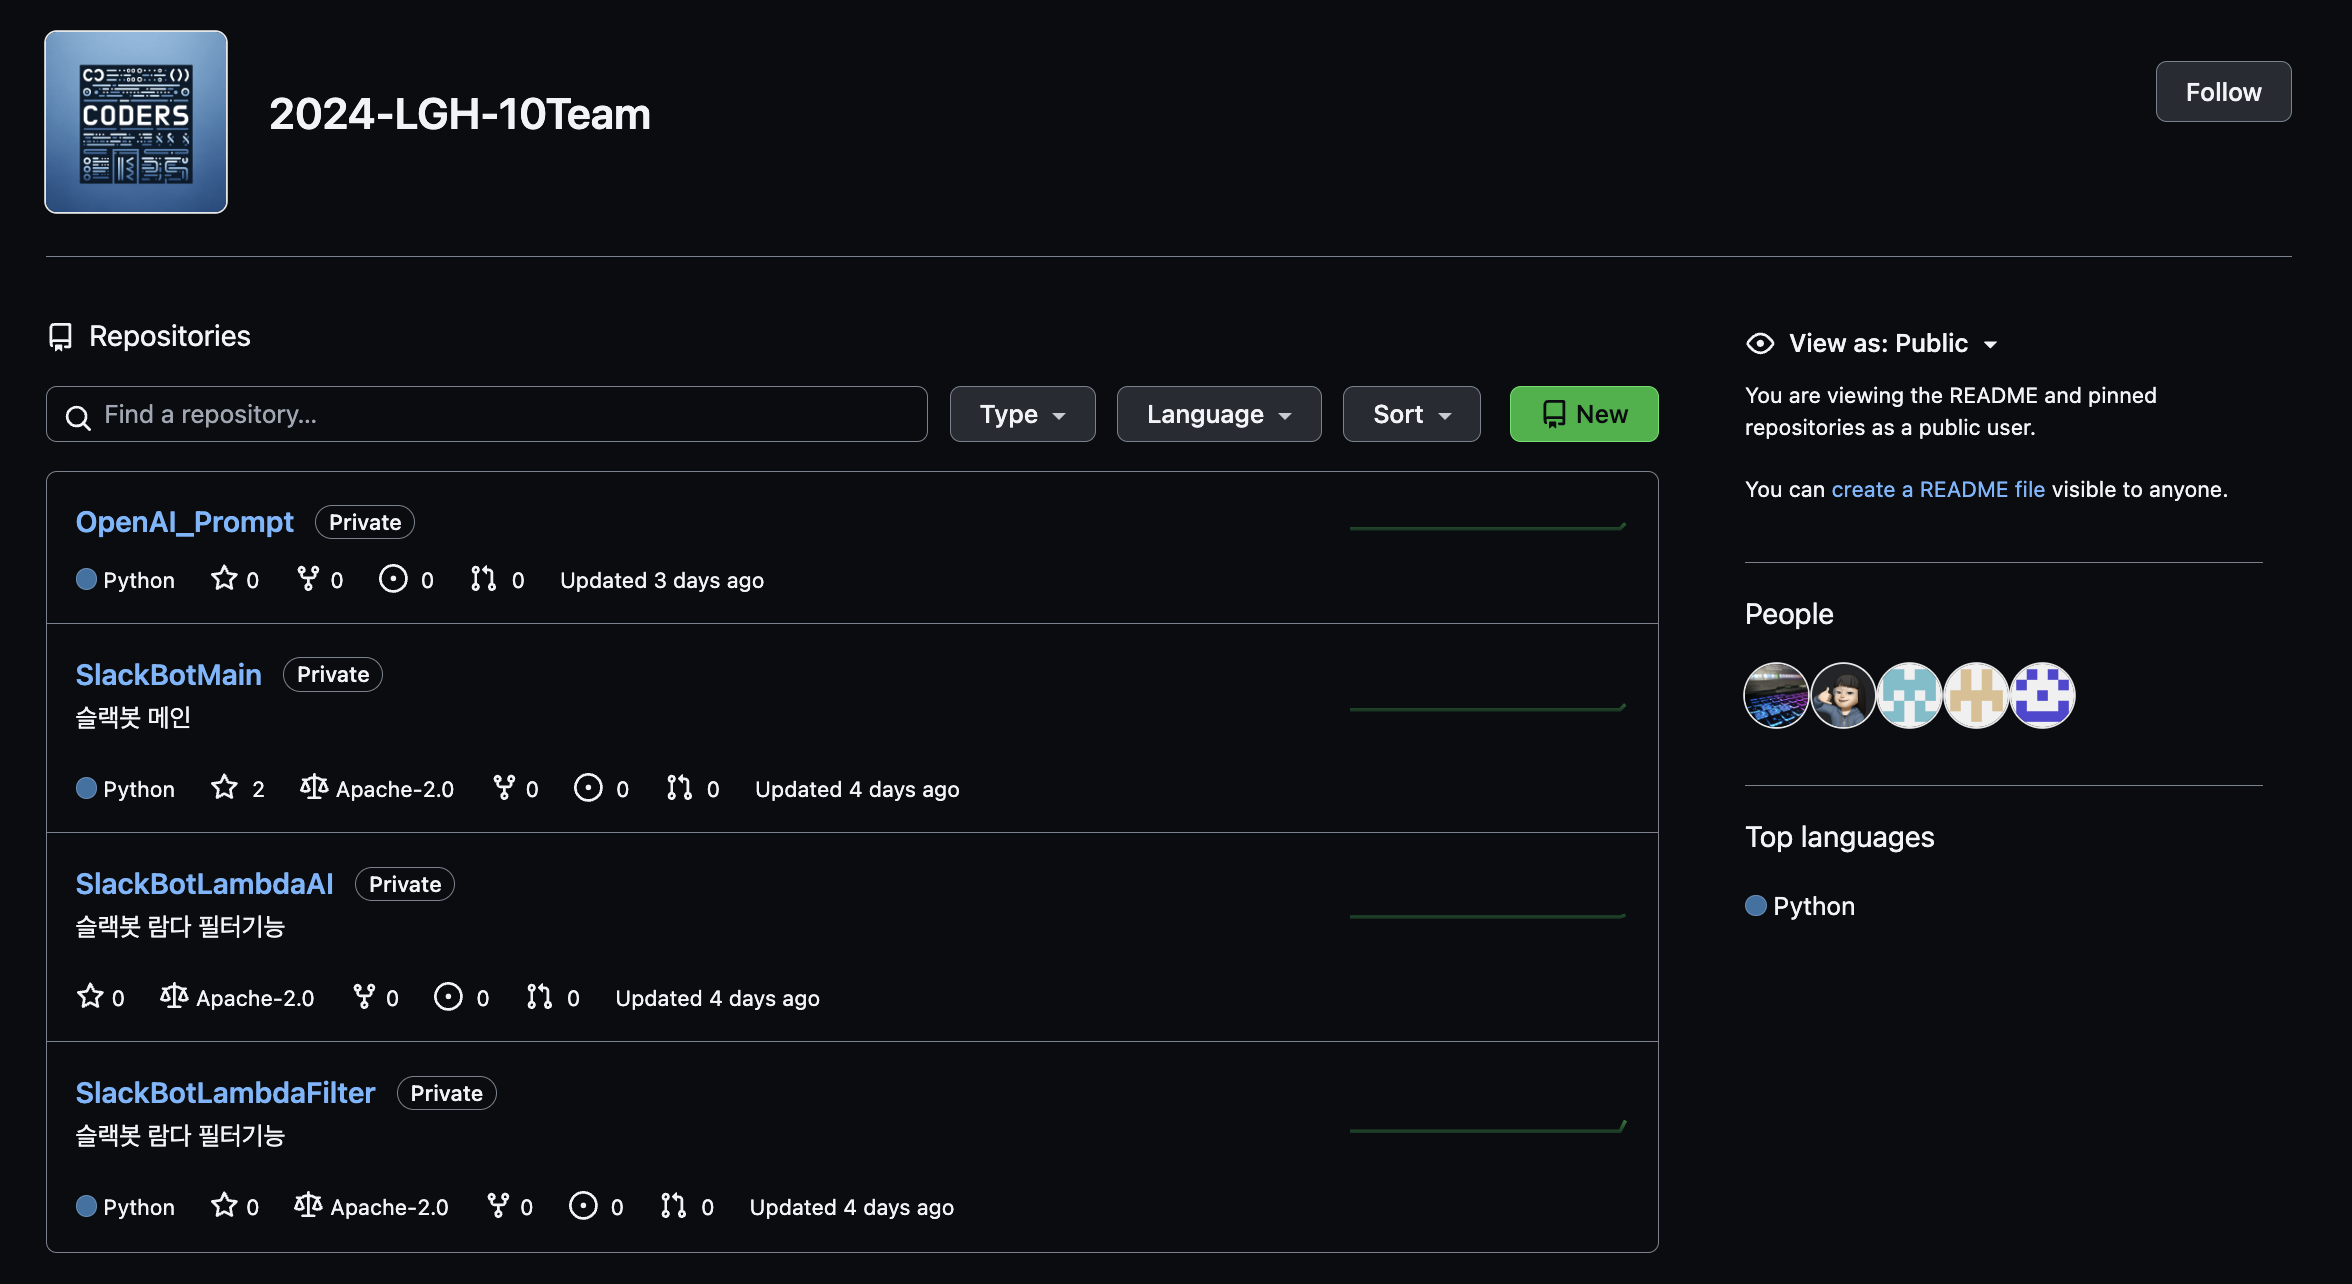The height and width of the screenshot is (1284, 2352).
Task: Click the Python language dot on SlackBotLambdaFilter
Action: (x=86, y=1206)
